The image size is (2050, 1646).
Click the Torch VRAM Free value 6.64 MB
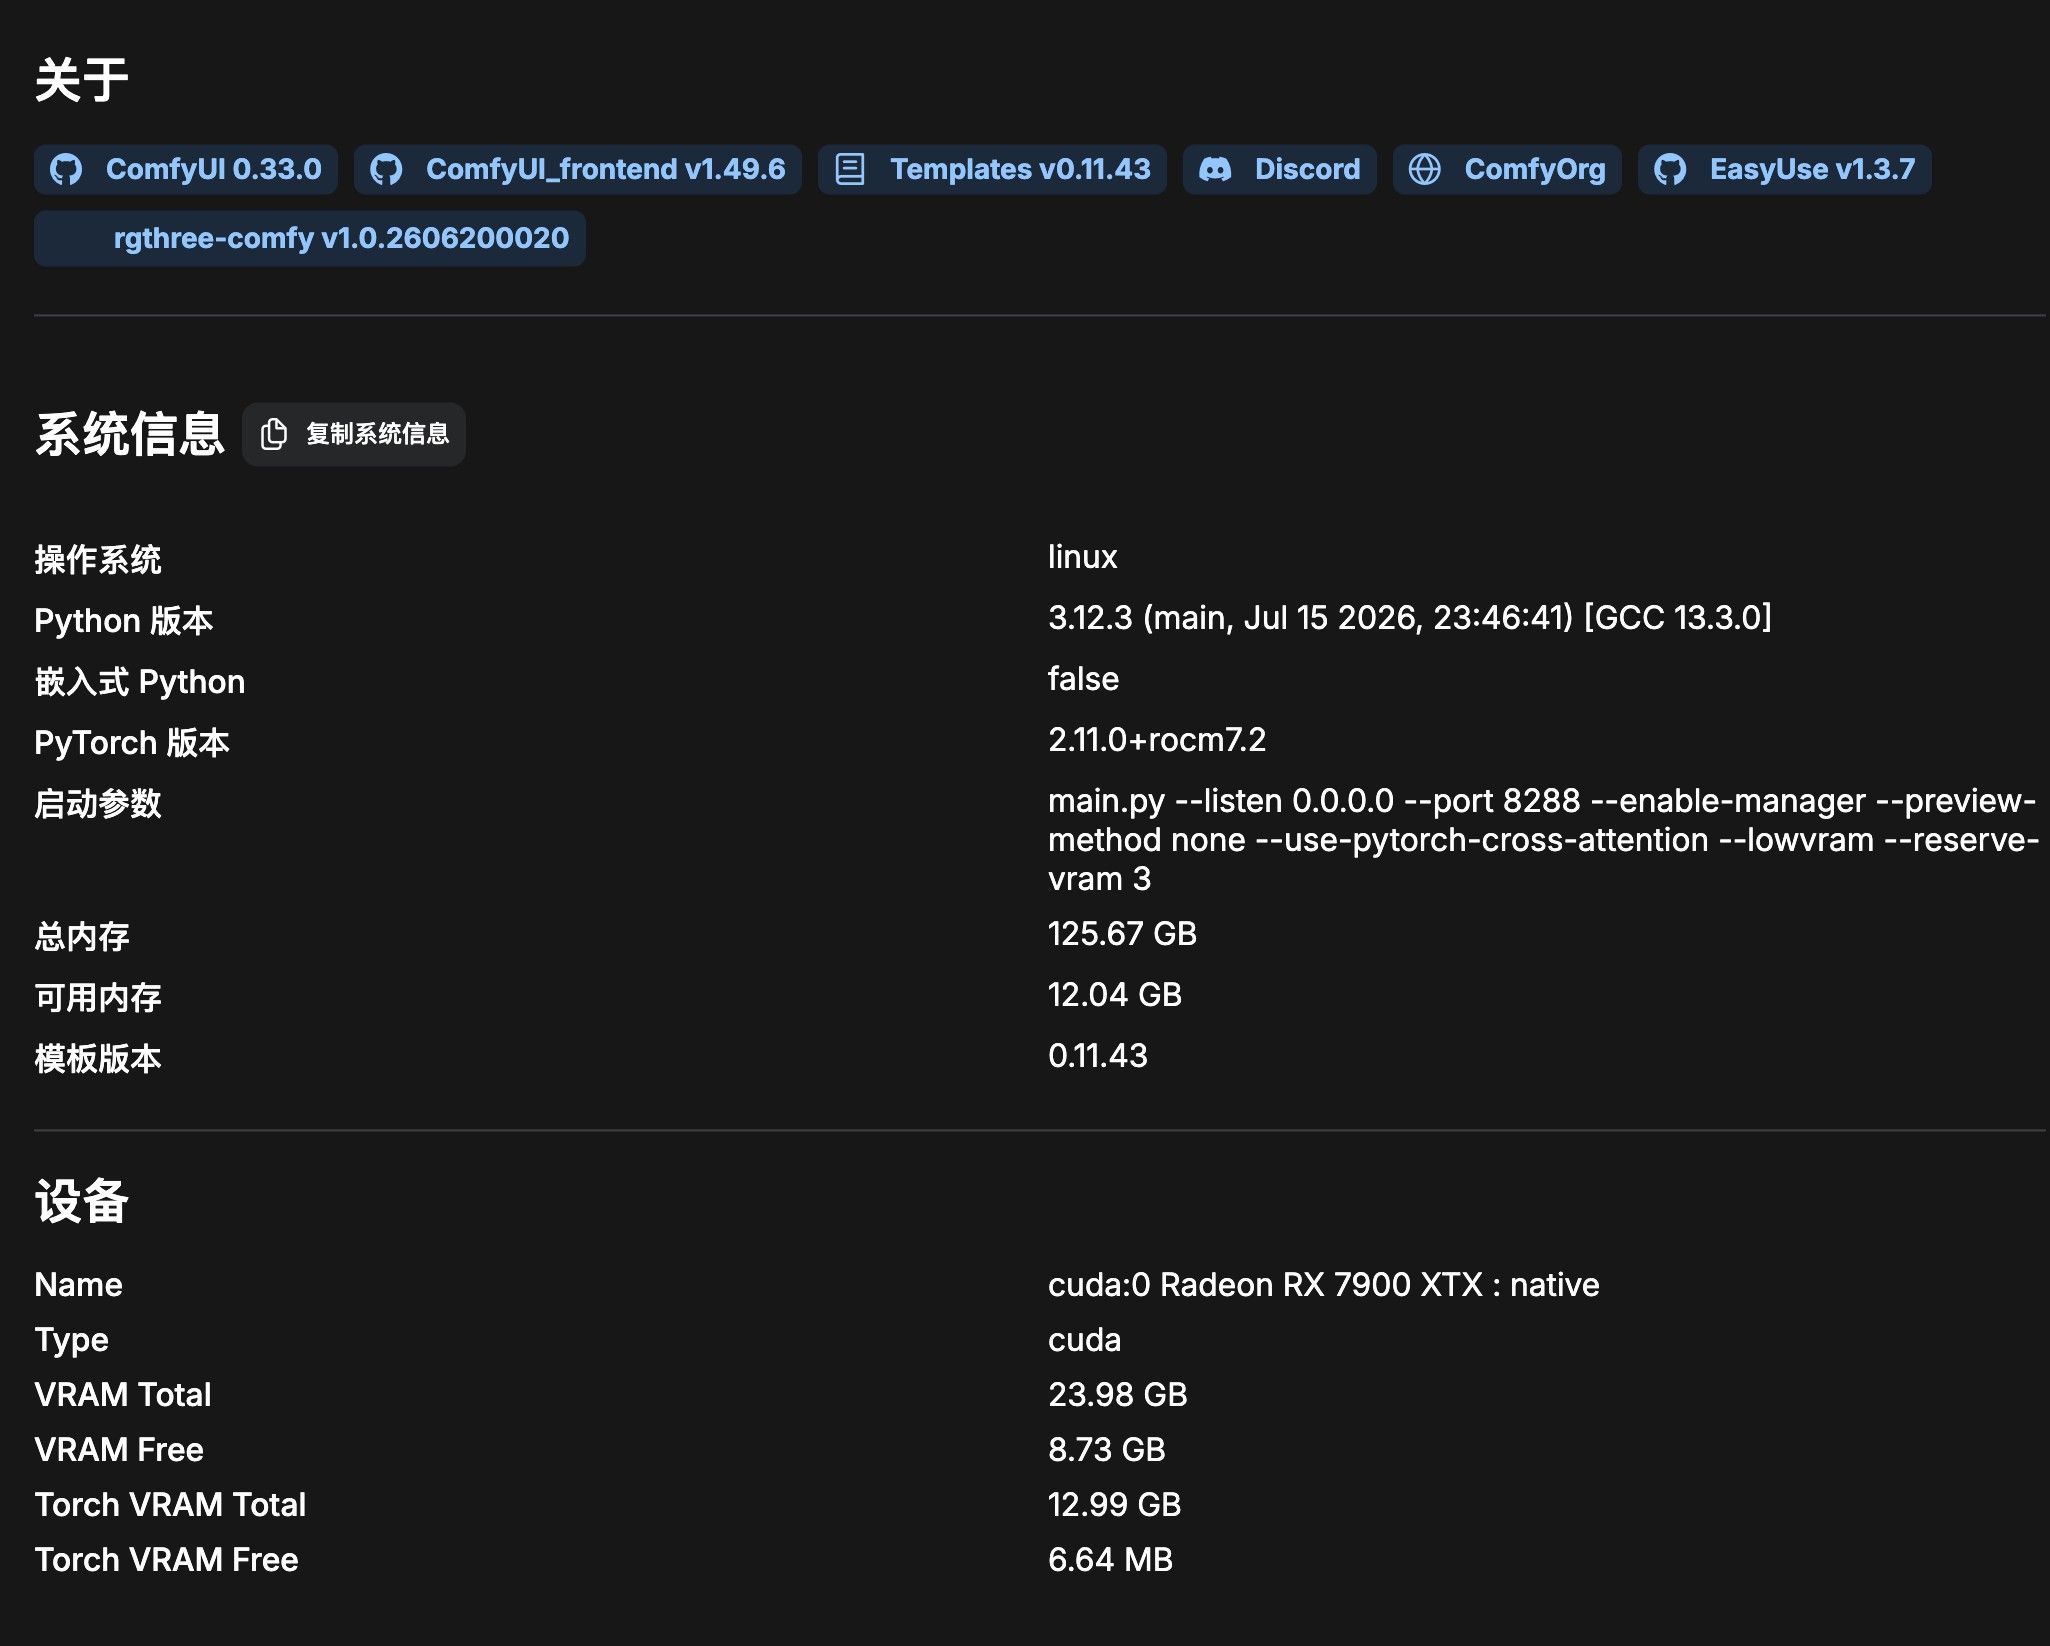[1111, 1560]
